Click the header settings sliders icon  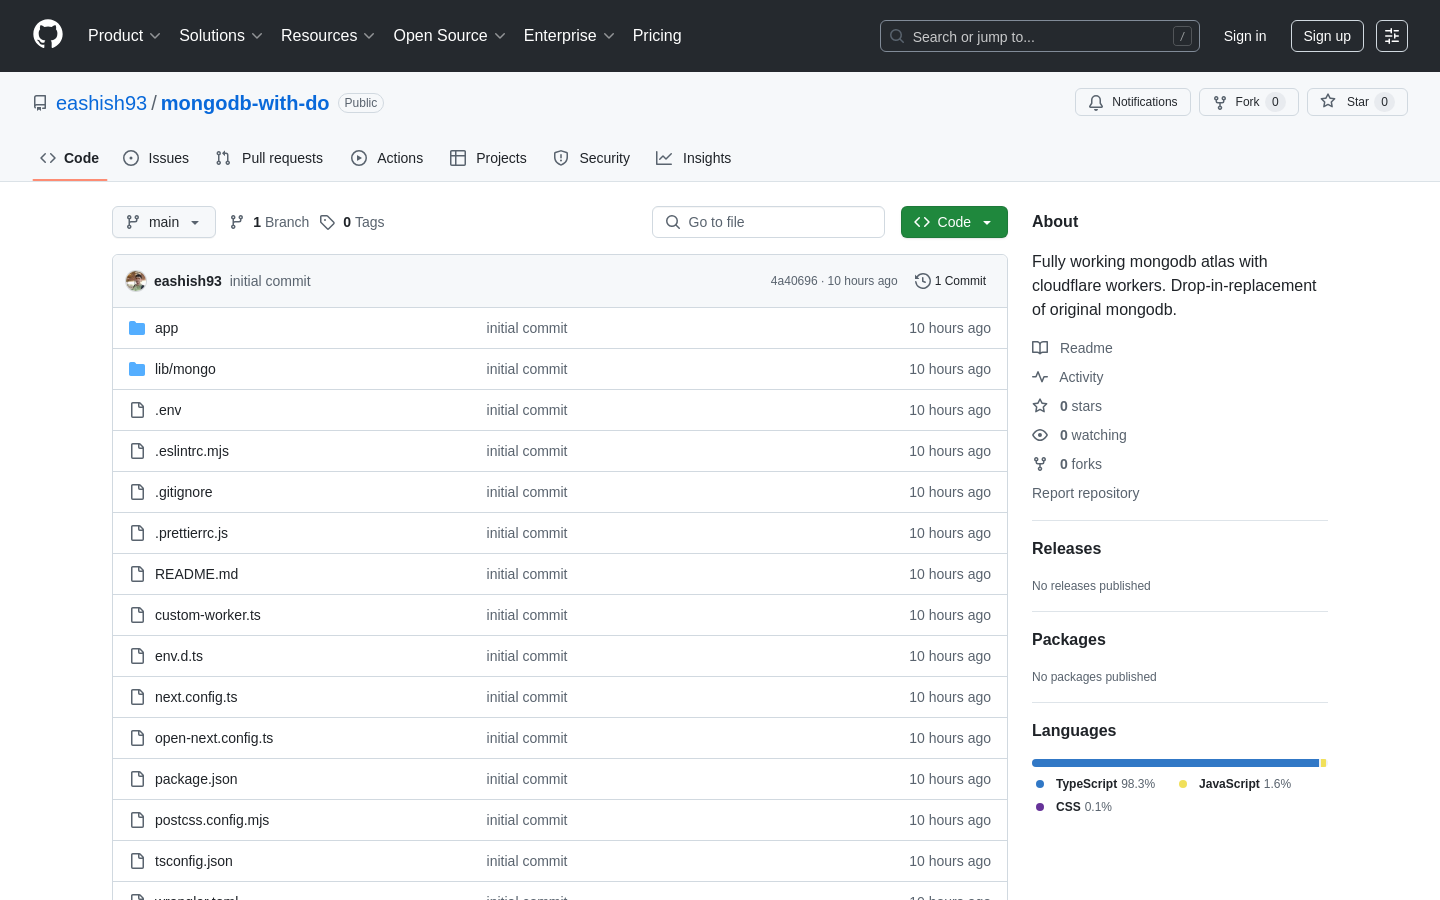(1392, 36)
